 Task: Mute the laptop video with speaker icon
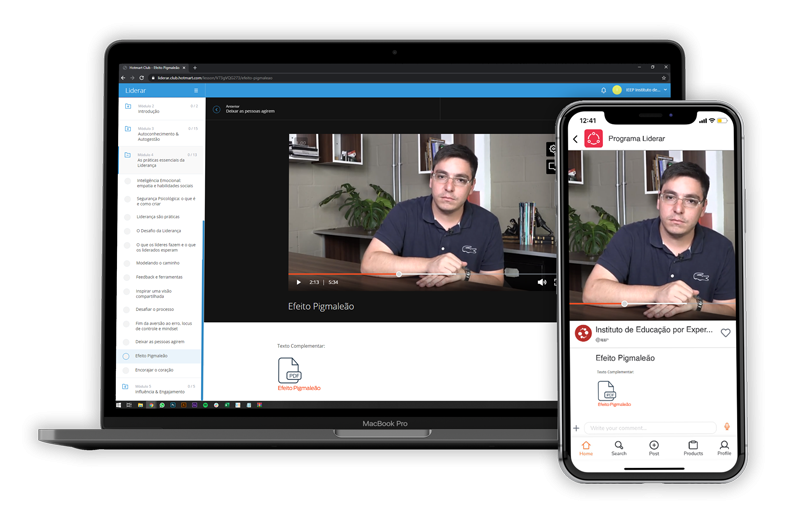pyautogui.click(x=542, y=282)
